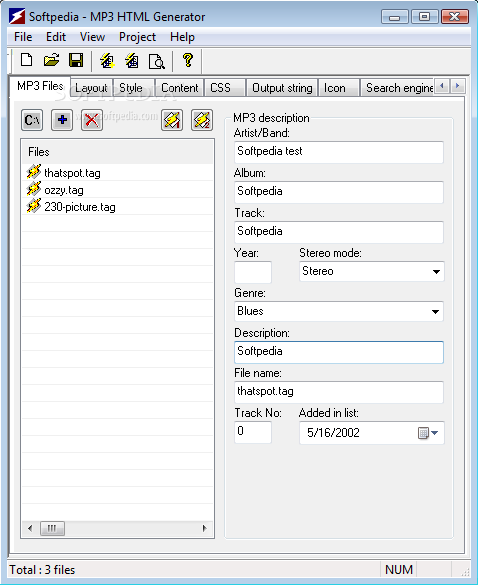This screenshot has height=585, width=478.
Task: Click the Open project folder icon
Action: 51,60
